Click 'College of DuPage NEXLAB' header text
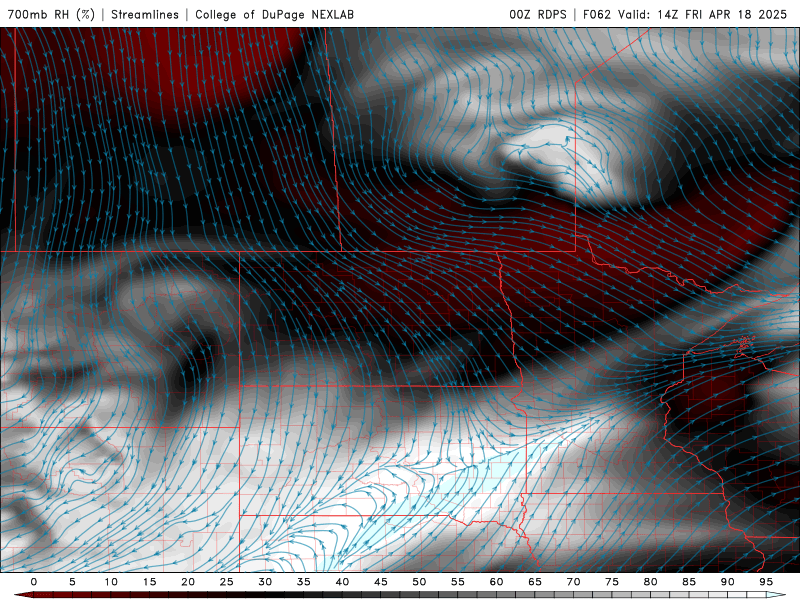 274,14
